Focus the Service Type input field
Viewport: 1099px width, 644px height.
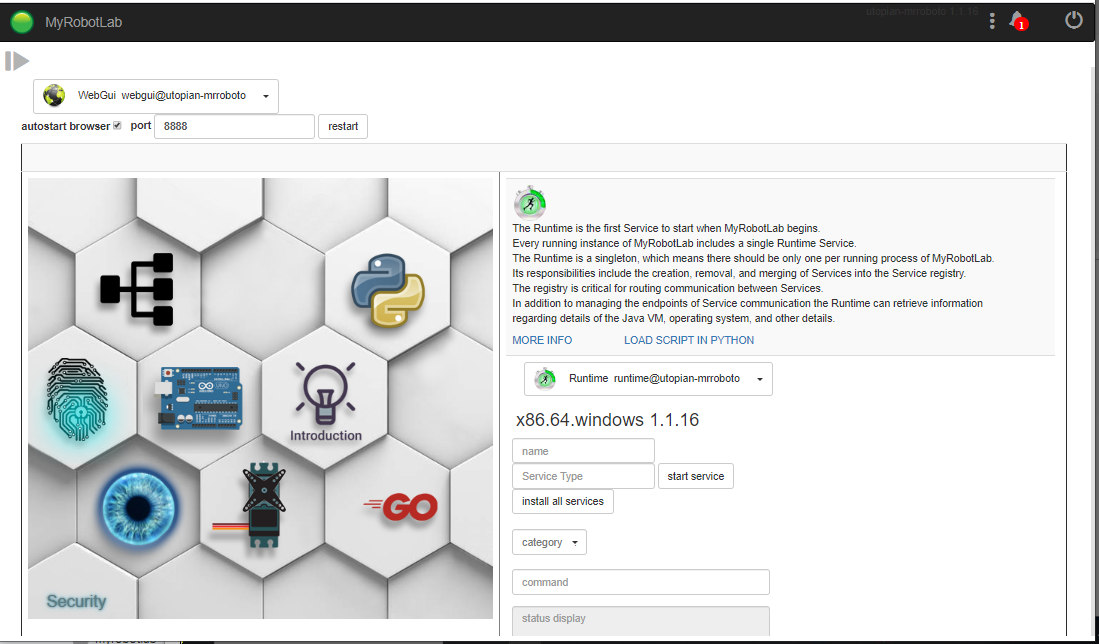583,476
